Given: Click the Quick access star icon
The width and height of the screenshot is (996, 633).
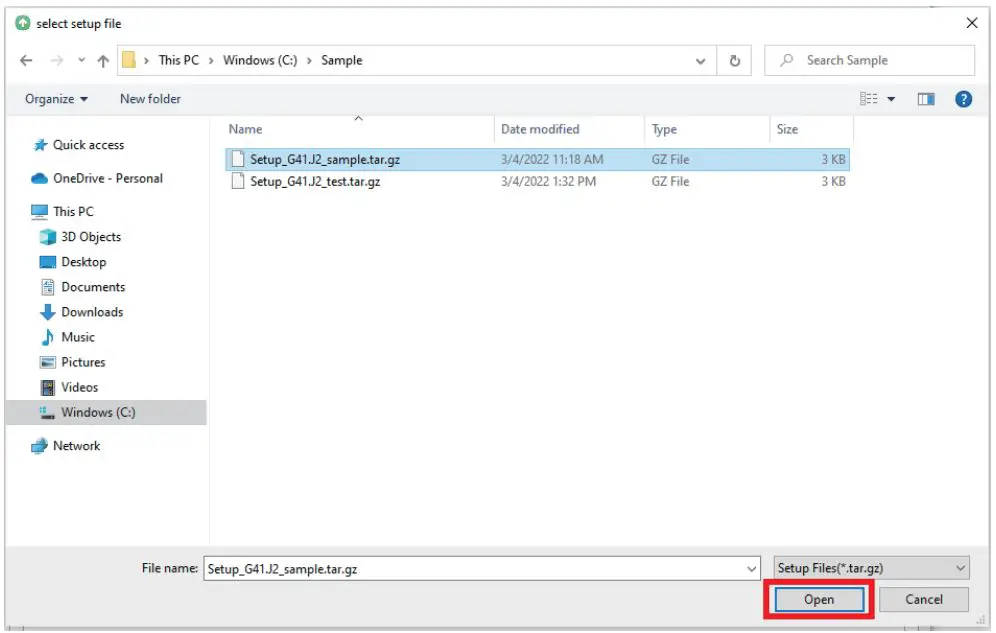Looking at the screenshot, I should [x=40, y=145].
